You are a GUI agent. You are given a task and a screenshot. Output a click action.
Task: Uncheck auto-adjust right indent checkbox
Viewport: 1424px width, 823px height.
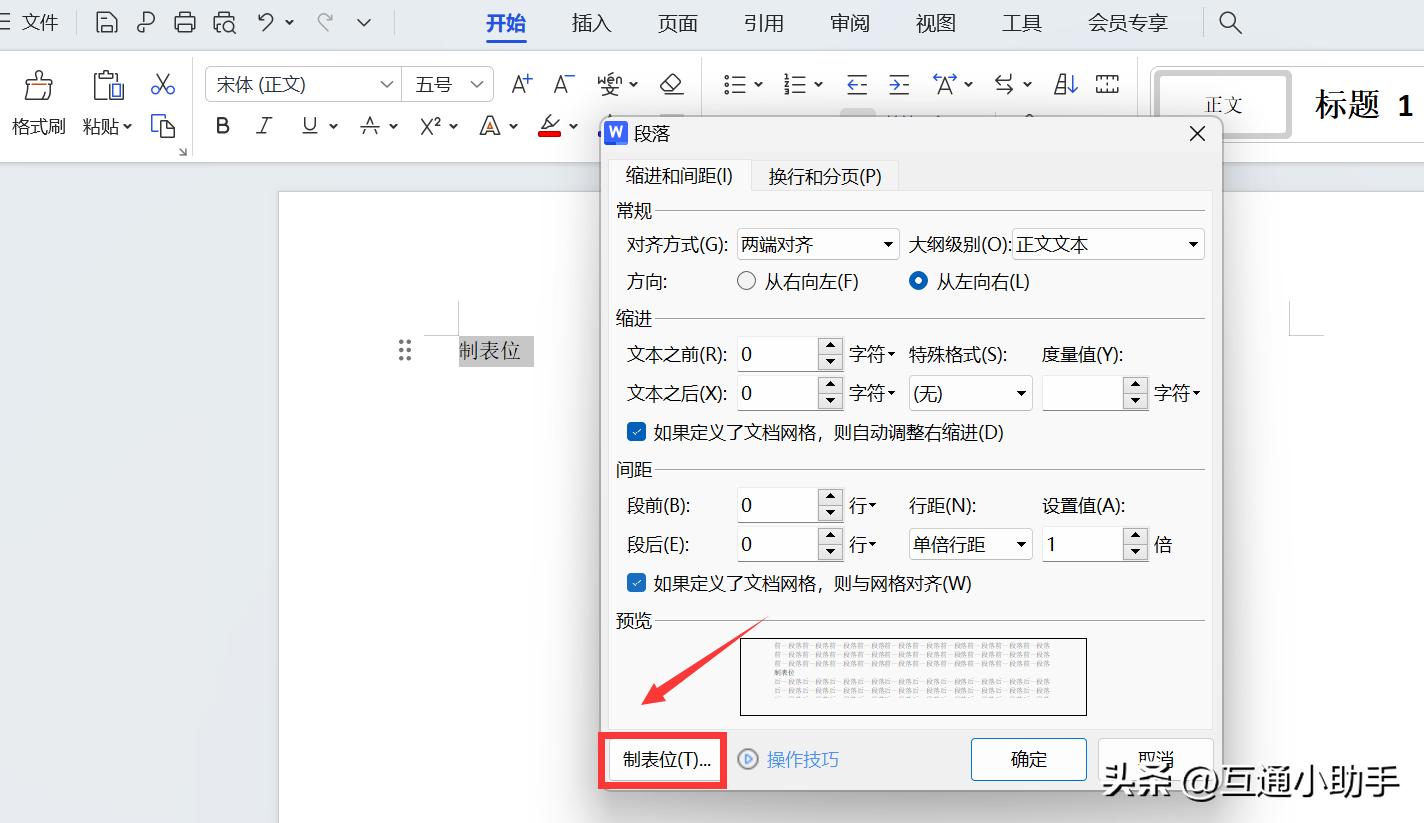tap(636, 432)
